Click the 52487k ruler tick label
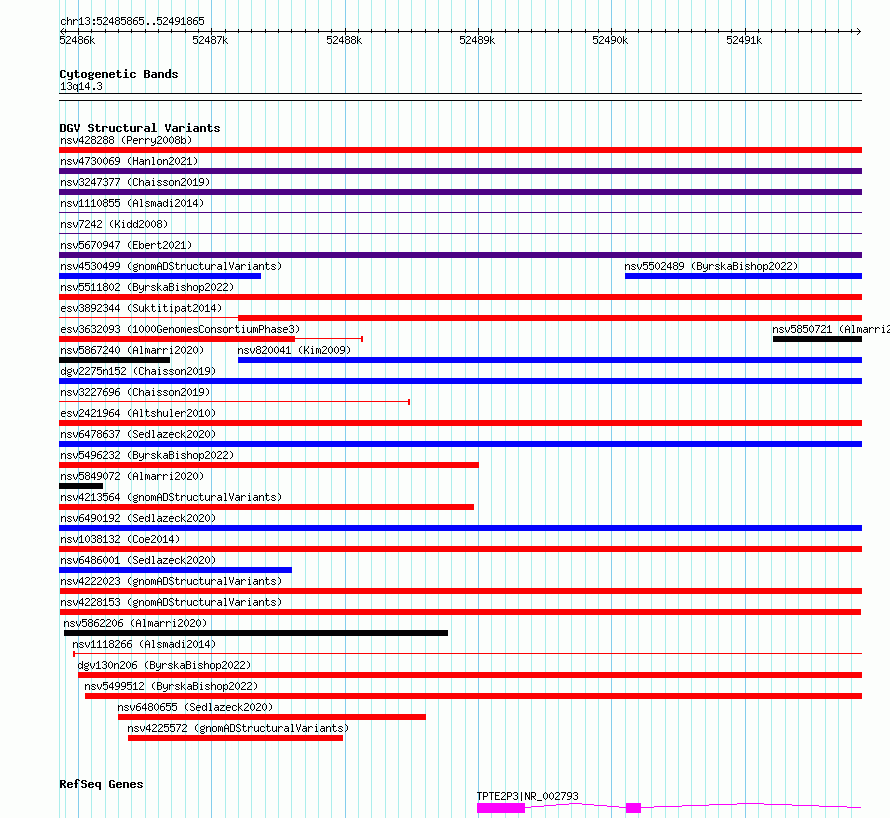The height and width of the screenshot is (818, 890). tap(210, 40)
